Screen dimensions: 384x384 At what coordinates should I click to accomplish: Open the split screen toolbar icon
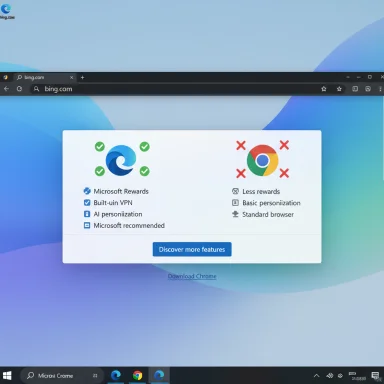355,89
